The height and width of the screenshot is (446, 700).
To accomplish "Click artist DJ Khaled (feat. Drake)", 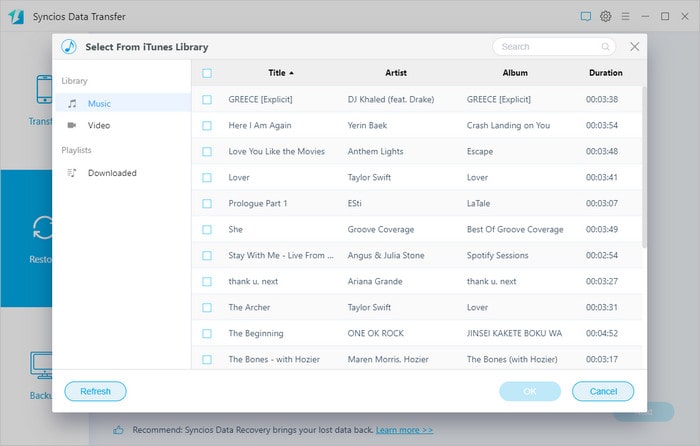I will point(391,99).
